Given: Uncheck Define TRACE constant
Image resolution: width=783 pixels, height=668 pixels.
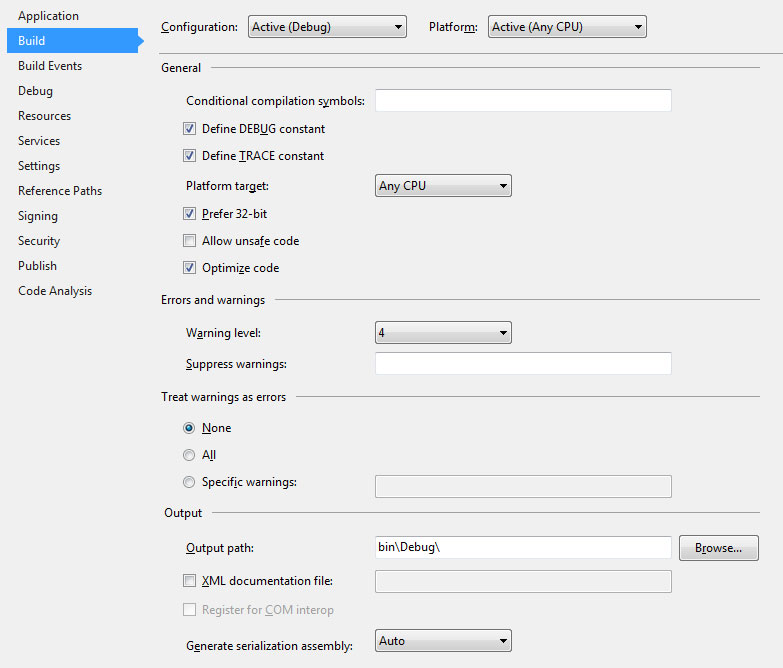Looking at the screenshot, I should 190,156.
